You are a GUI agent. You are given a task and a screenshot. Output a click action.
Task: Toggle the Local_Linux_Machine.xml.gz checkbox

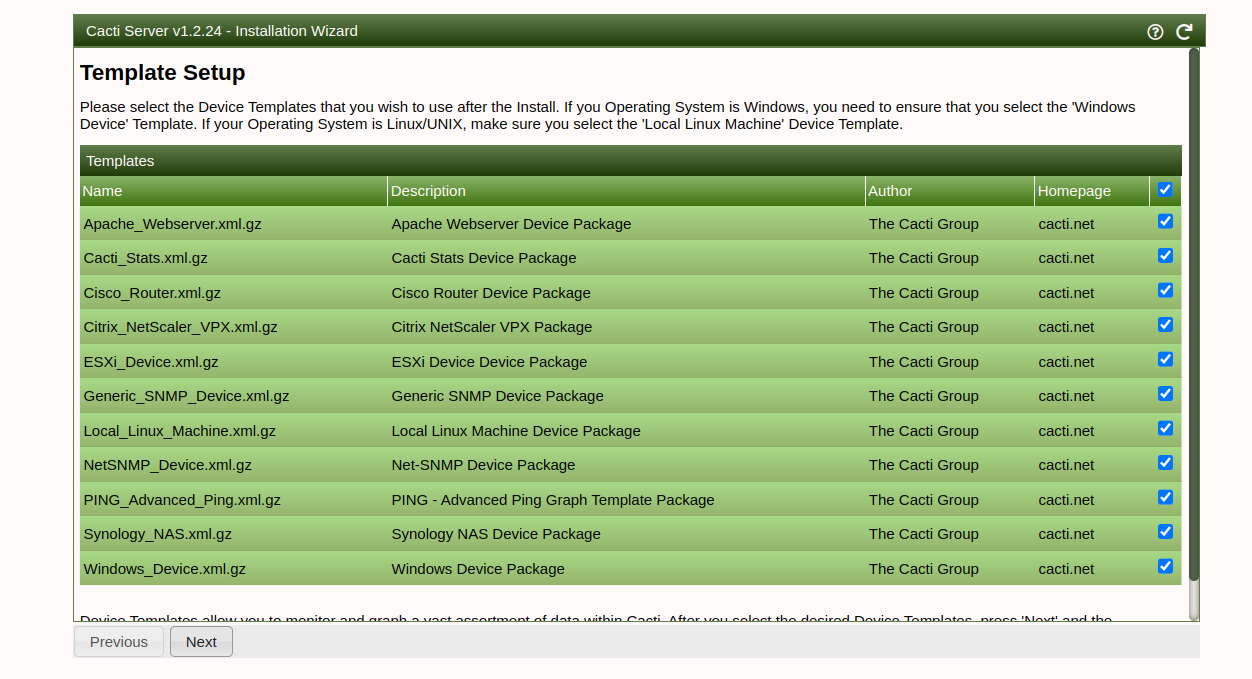tap(1165, 428)
